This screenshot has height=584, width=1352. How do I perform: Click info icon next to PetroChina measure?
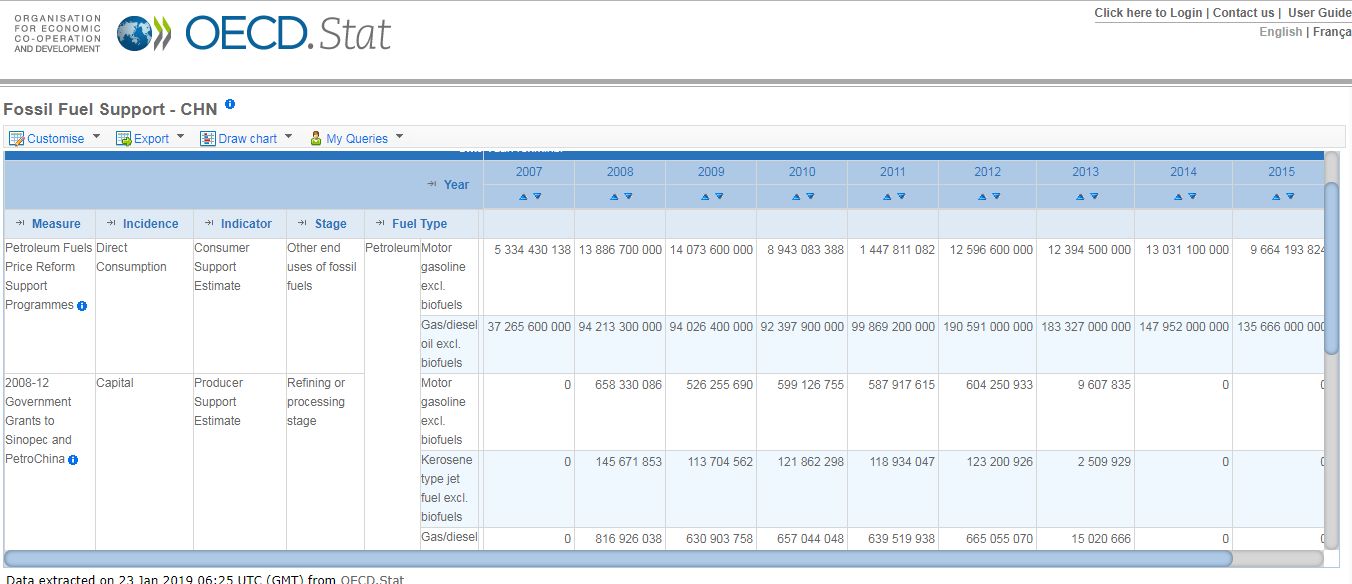[73, 460]
